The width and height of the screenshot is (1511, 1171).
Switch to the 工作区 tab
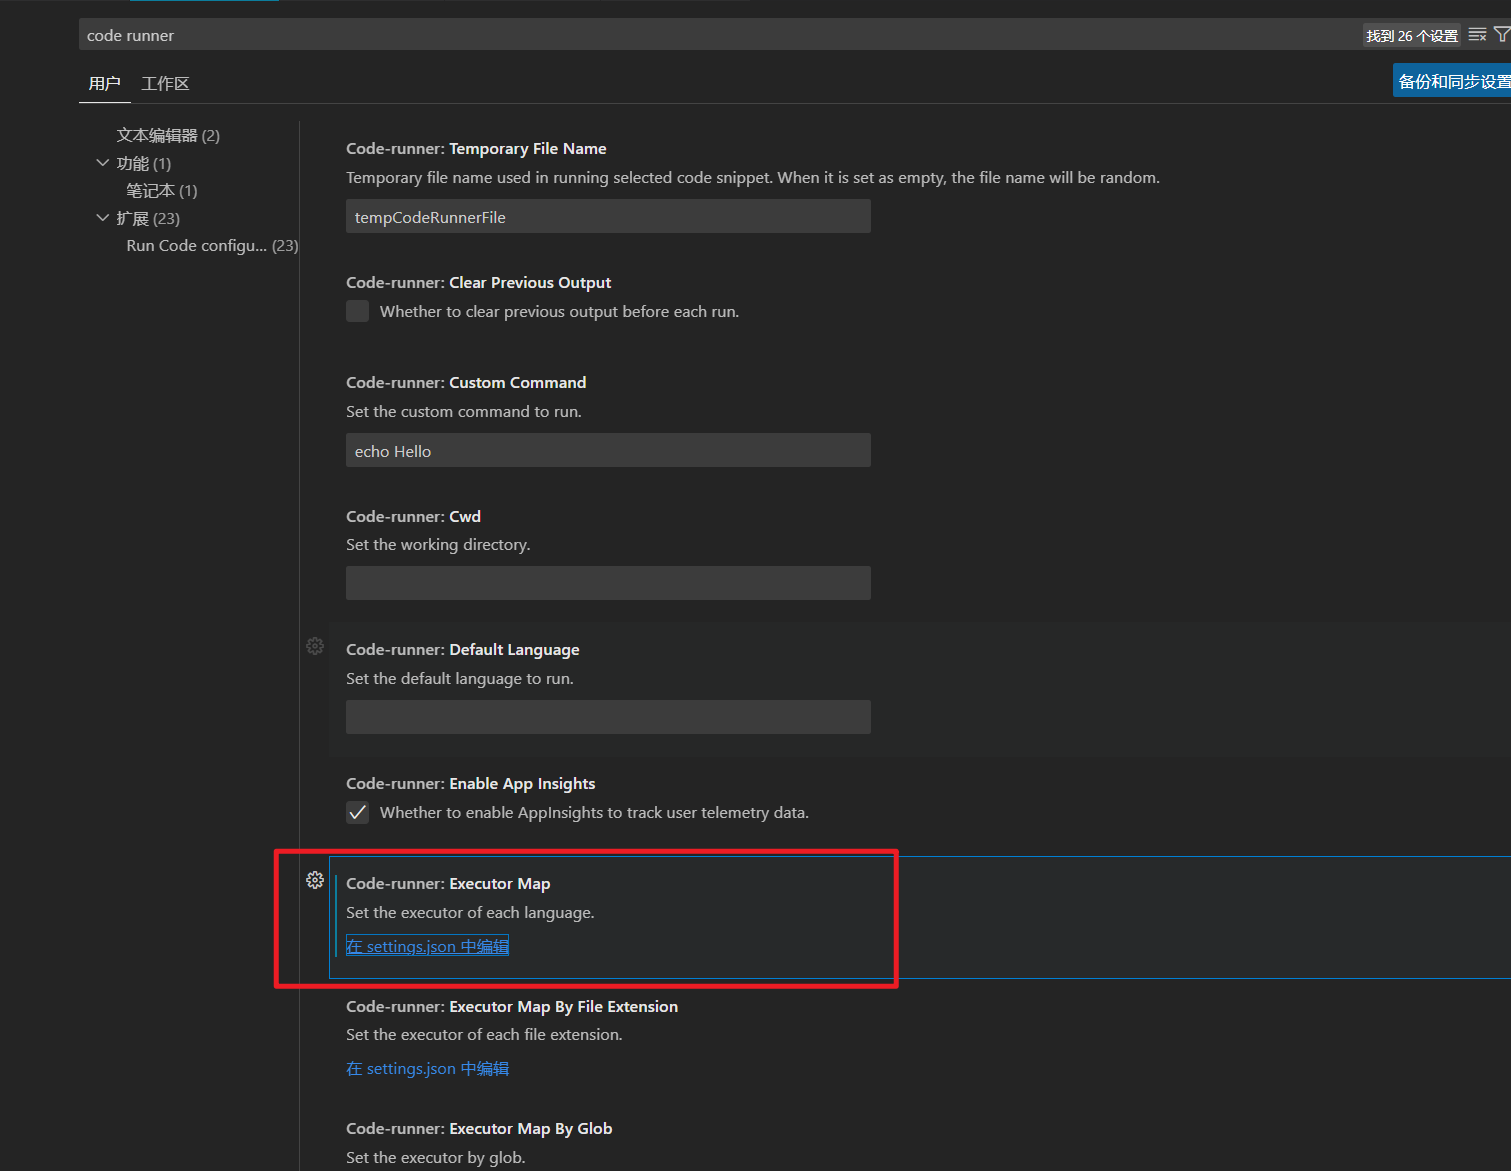coord(164,83)
